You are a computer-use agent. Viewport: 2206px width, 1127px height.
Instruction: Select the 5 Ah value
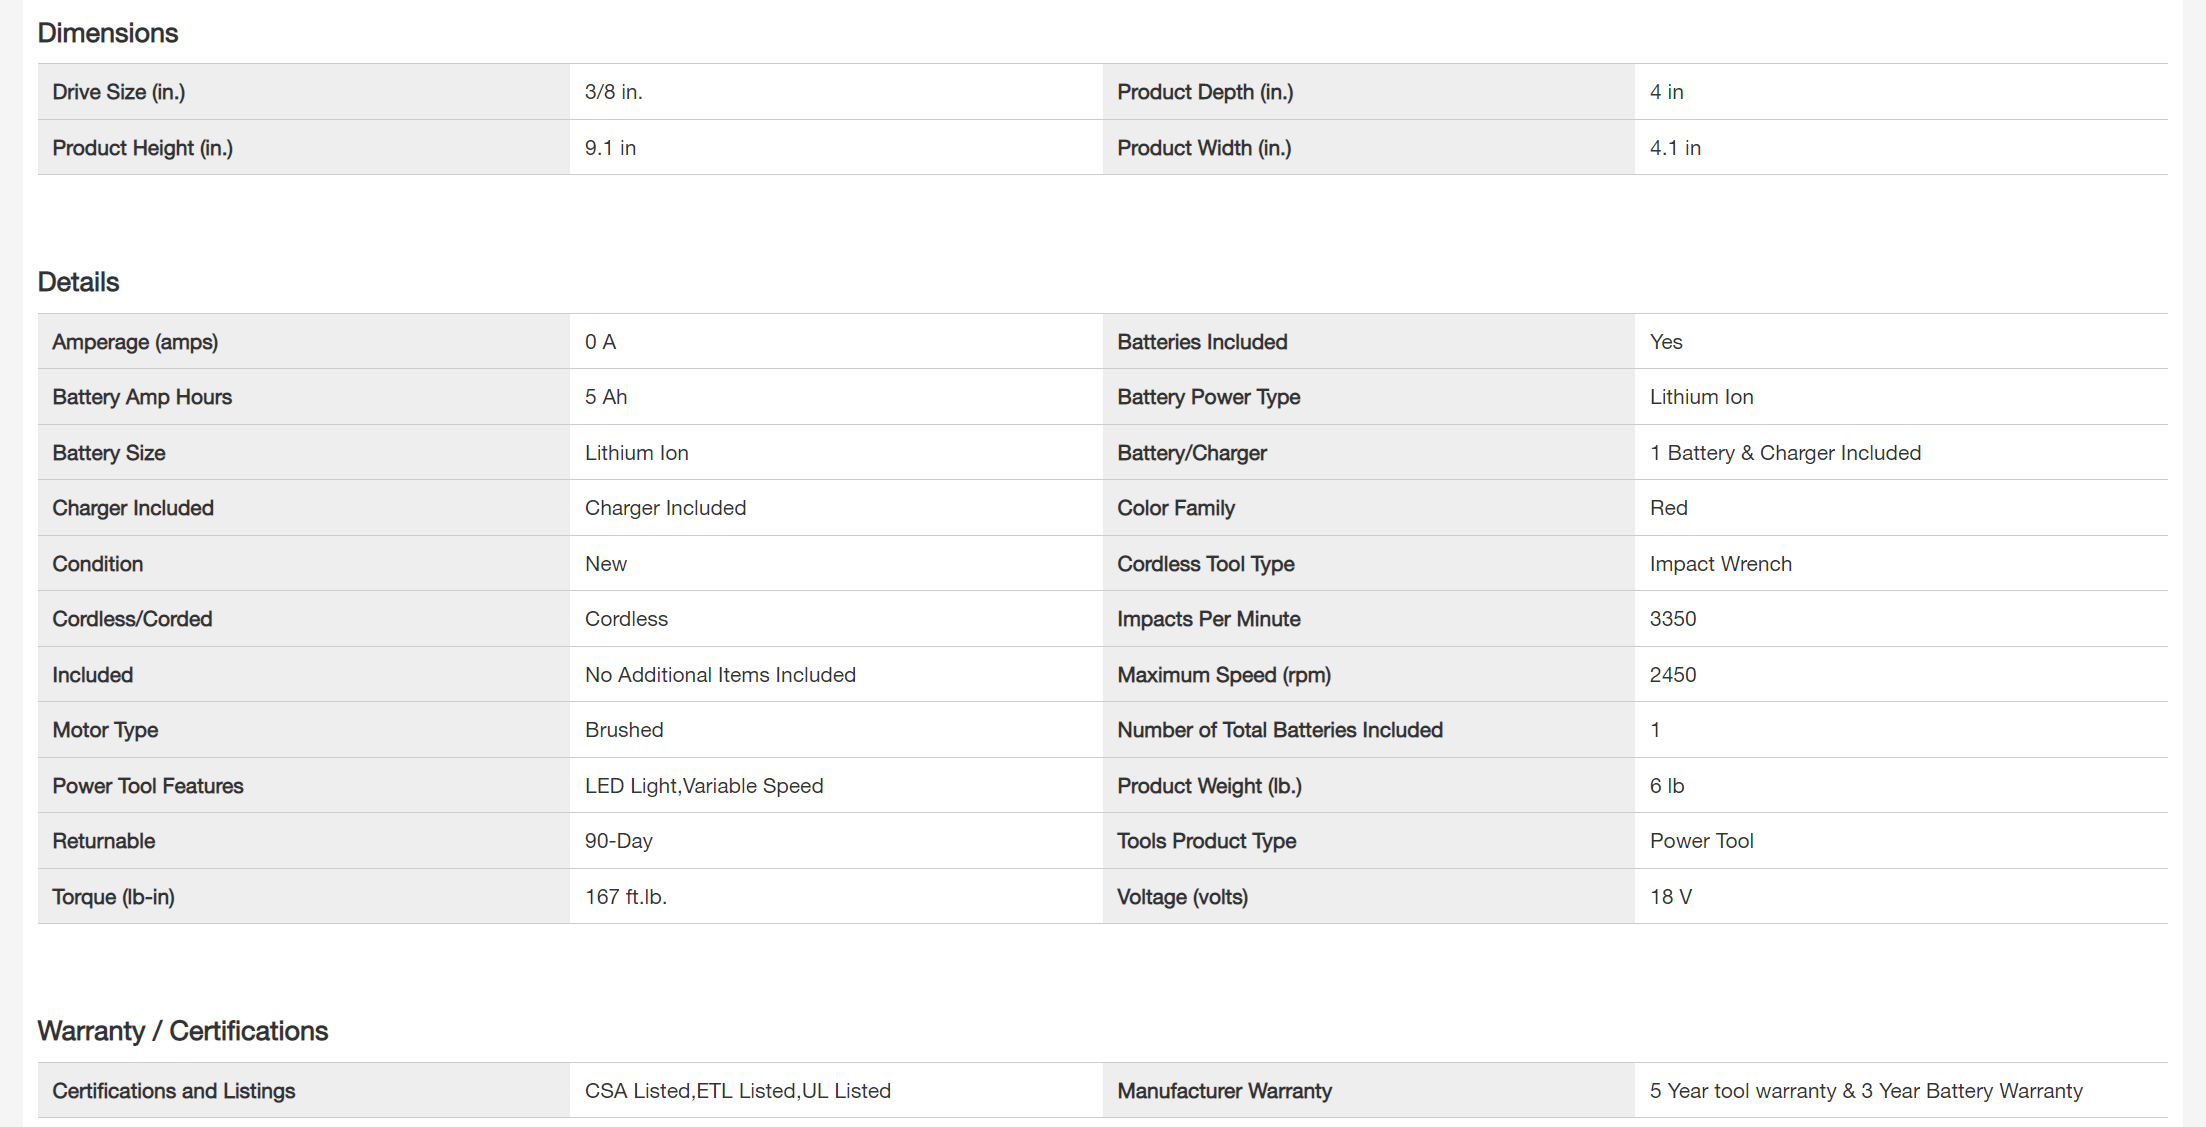click(605, 397)
